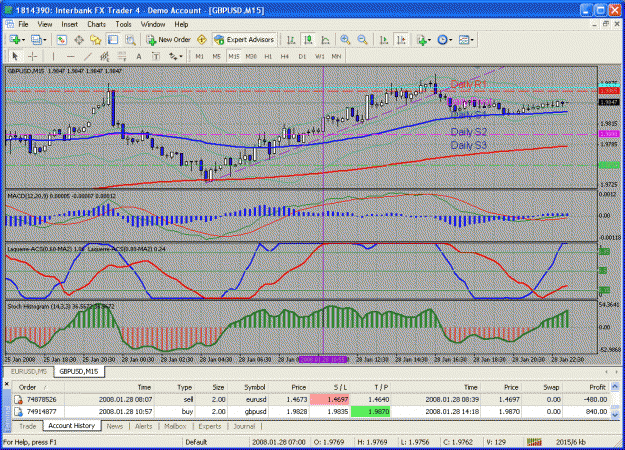Click the red S/L cell 1.4697
The width and height of the screenshot is (625, 450).
(x=329, y=399)
